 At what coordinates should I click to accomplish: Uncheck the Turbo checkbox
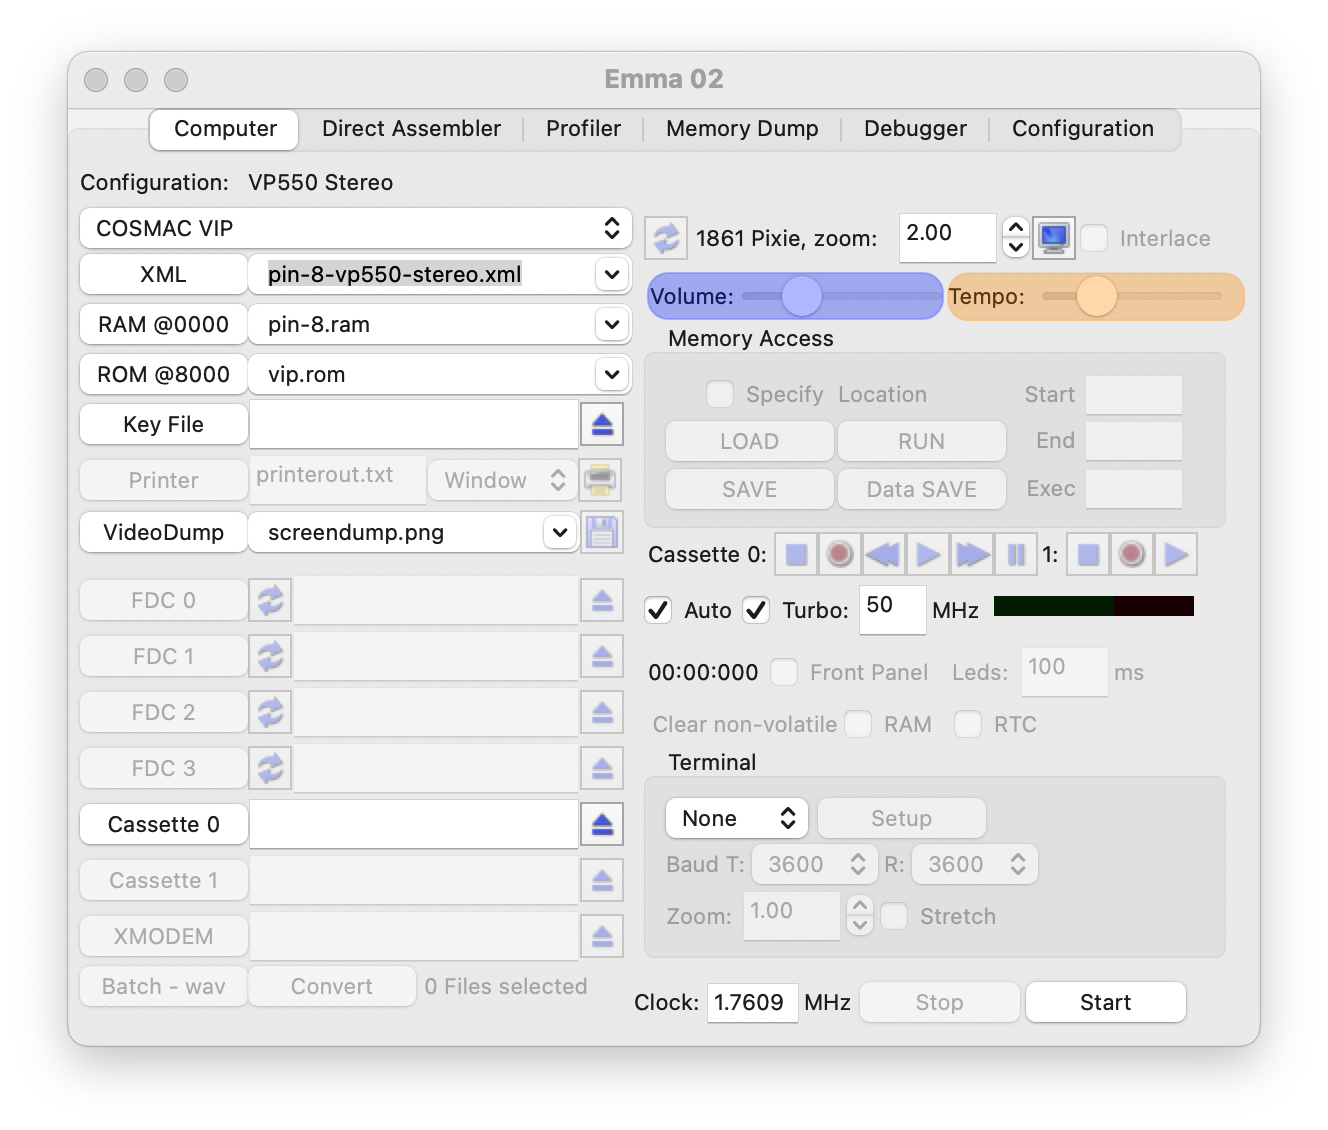(756, 610)
